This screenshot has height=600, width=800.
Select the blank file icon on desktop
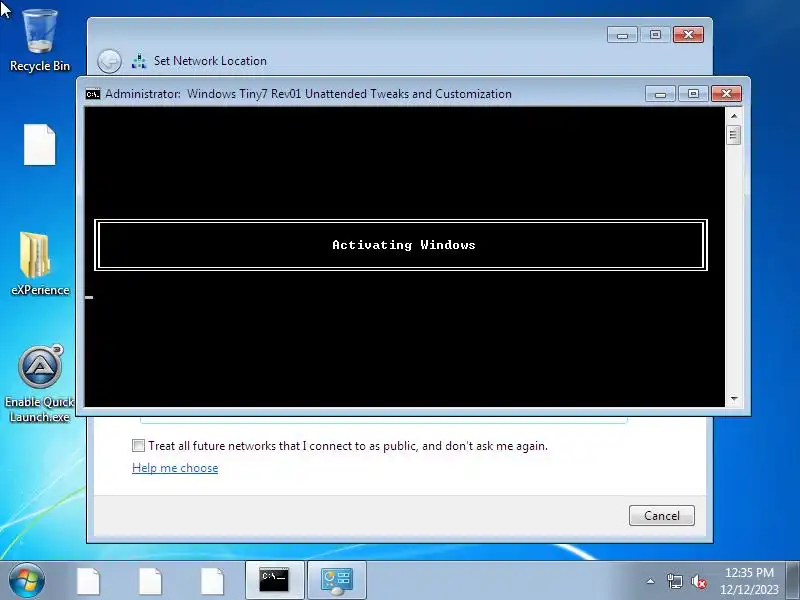40,144
